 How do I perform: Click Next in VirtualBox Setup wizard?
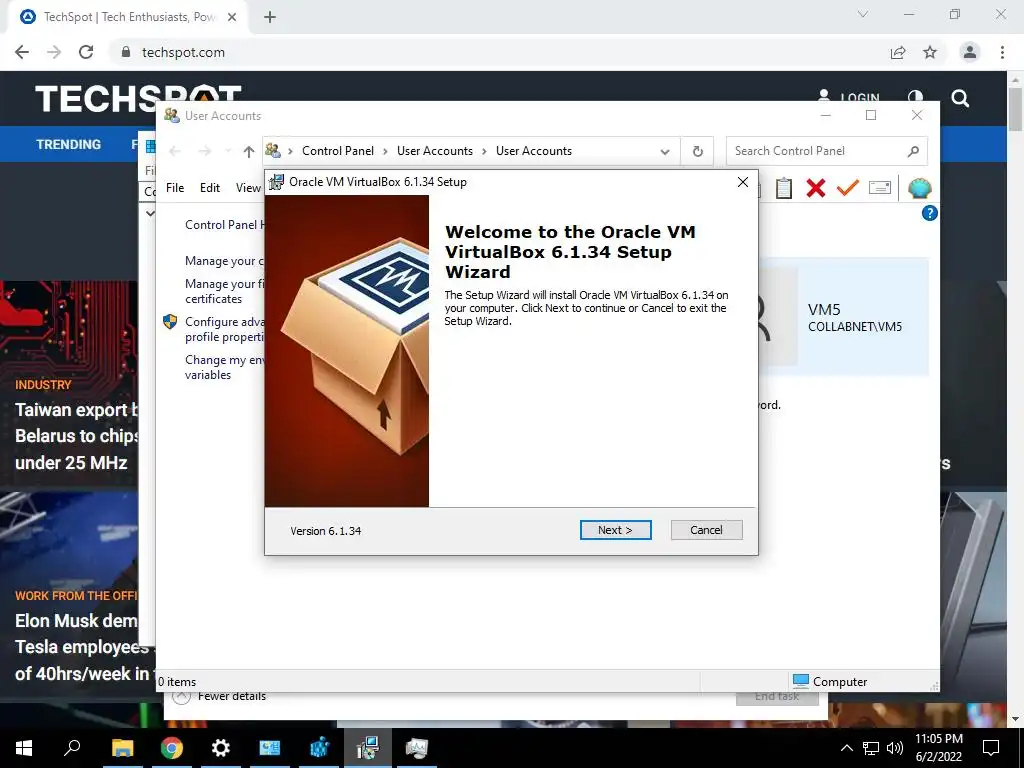pyautogui.click(x=615, y=530)
